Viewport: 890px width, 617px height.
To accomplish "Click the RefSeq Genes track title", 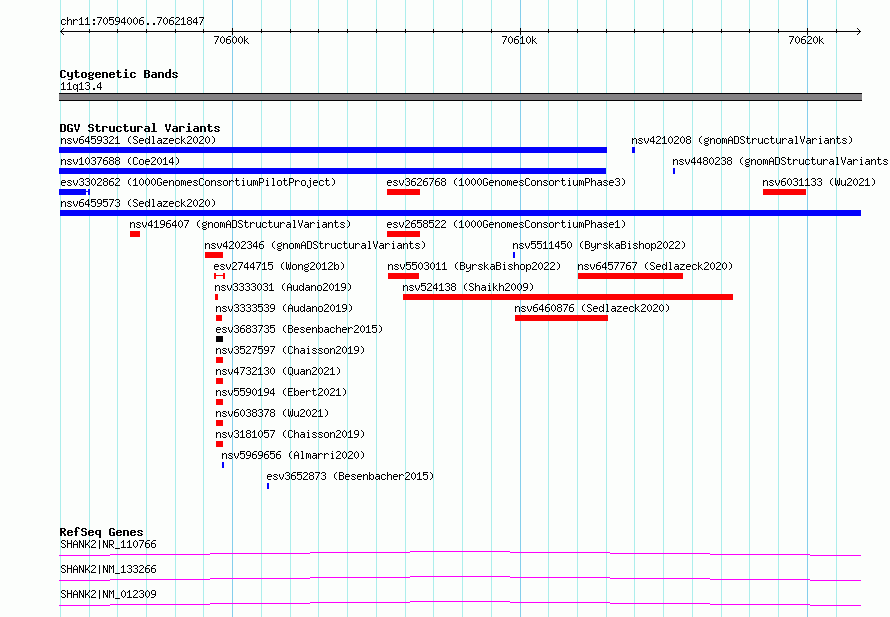I will click(101, 532).
